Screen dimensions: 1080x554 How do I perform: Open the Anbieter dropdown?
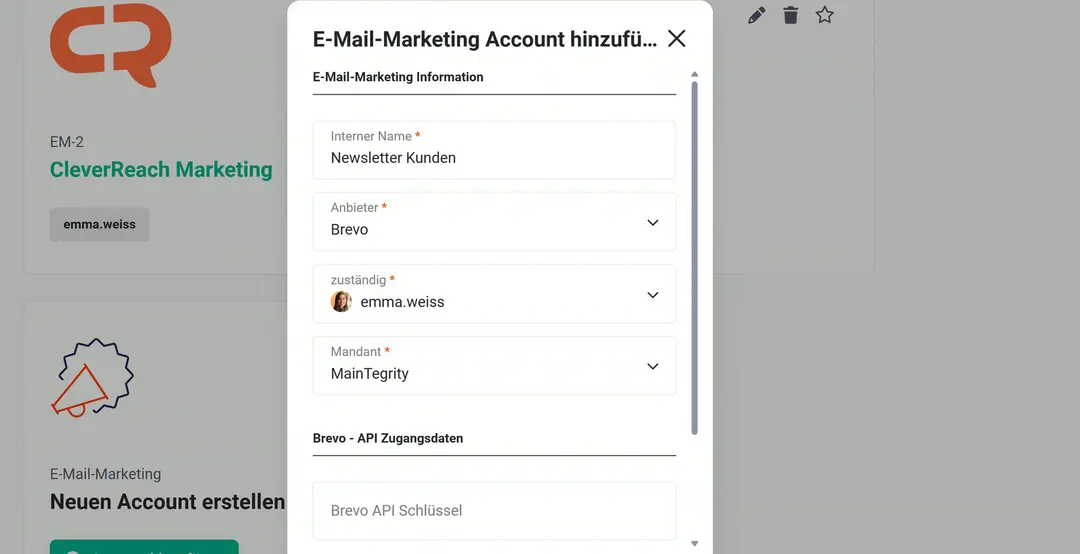[x=494, y=222]
